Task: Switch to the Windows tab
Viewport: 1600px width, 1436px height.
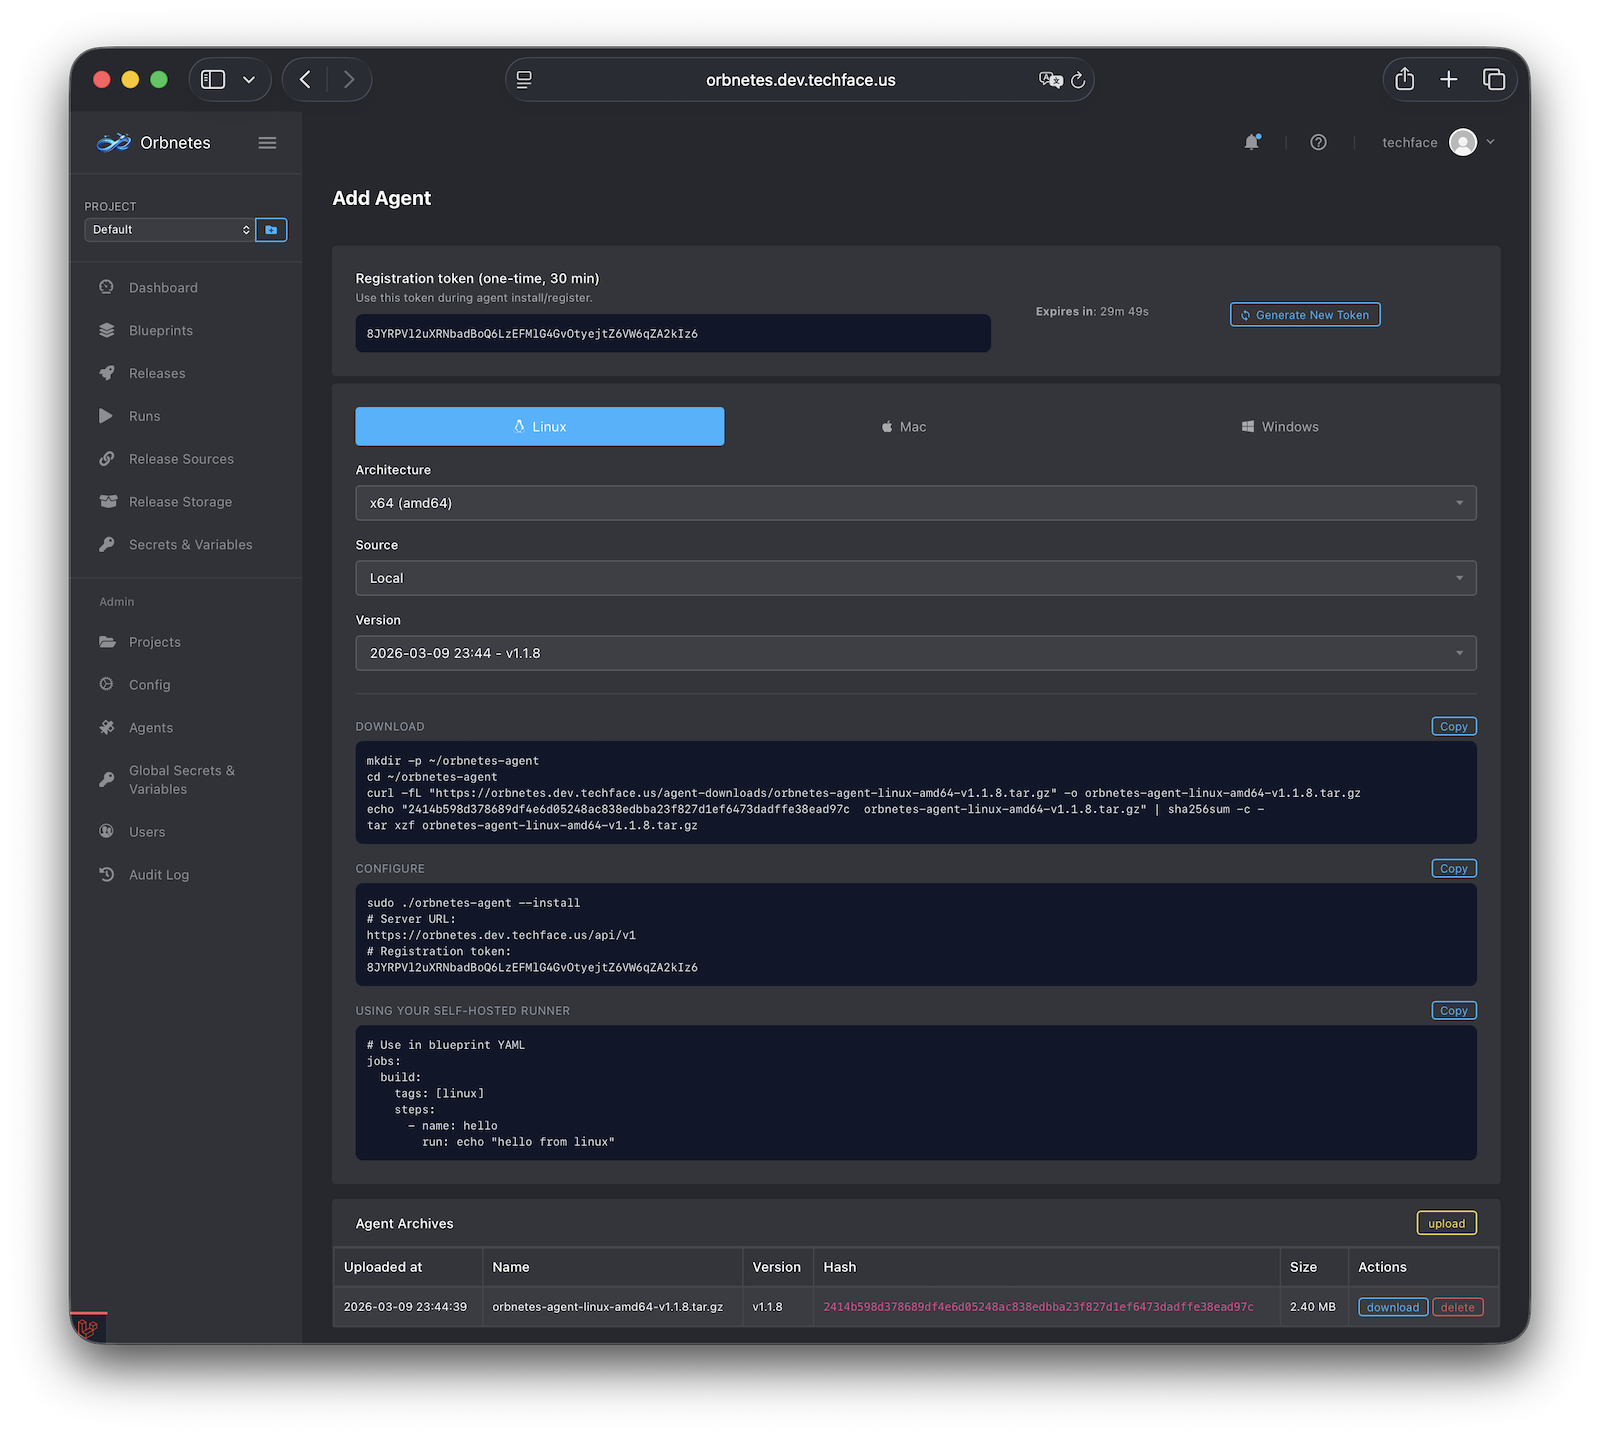Action: (x=1280, y=427)
